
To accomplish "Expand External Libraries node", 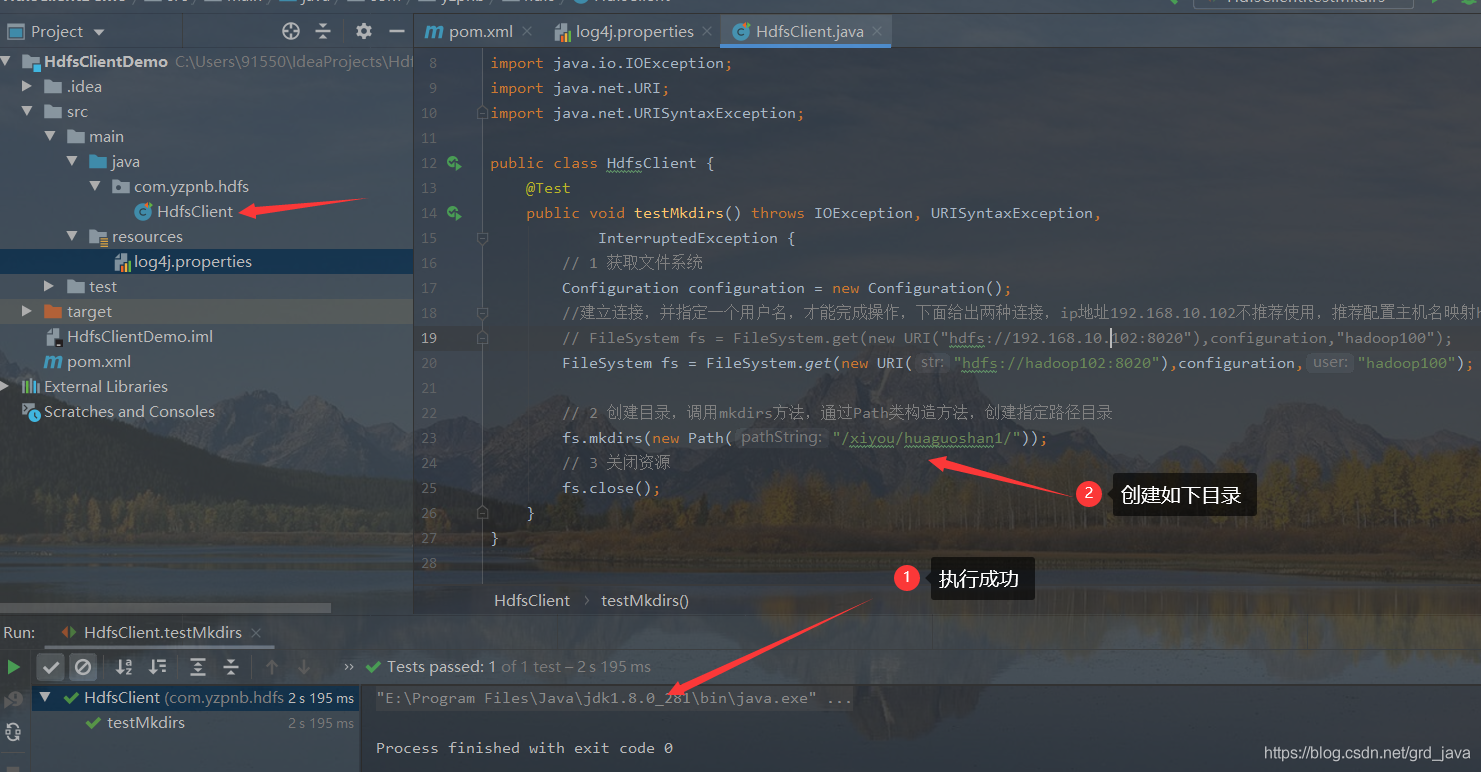I will pyautogui.click(x=6, y=387).
